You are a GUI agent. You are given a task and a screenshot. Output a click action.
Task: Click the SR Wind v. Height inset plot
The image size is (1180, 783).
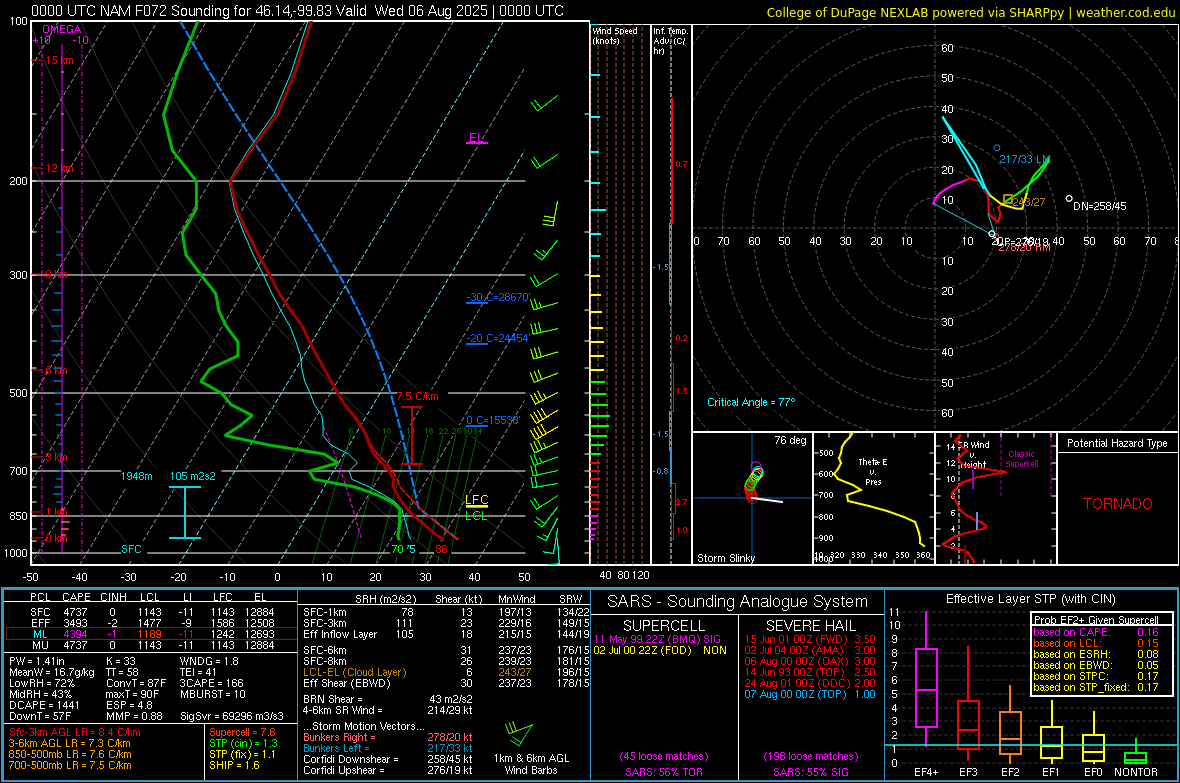(996, 498)
